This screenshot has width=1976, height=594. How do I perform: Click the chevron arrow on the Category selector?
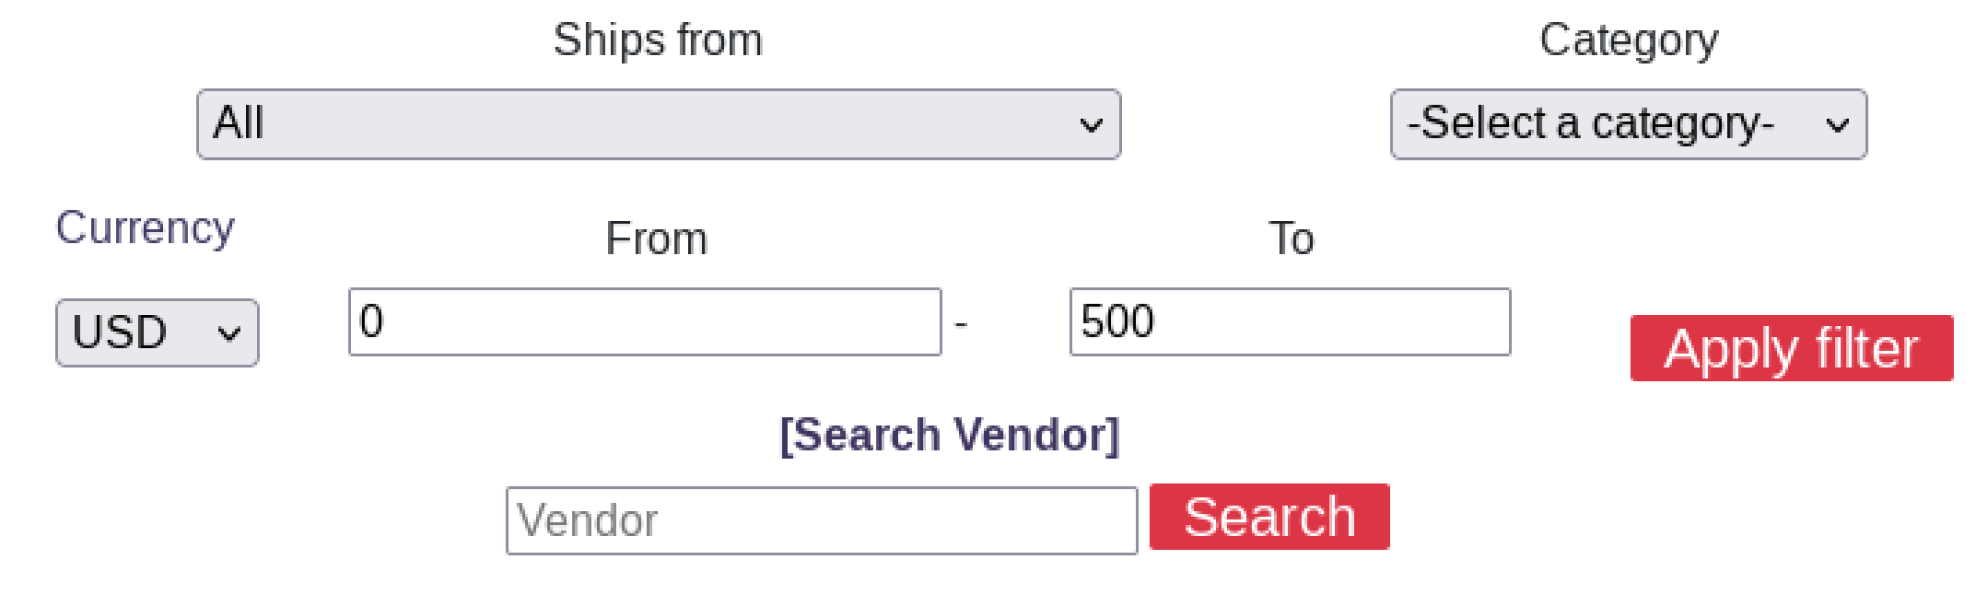[1837, 125]
